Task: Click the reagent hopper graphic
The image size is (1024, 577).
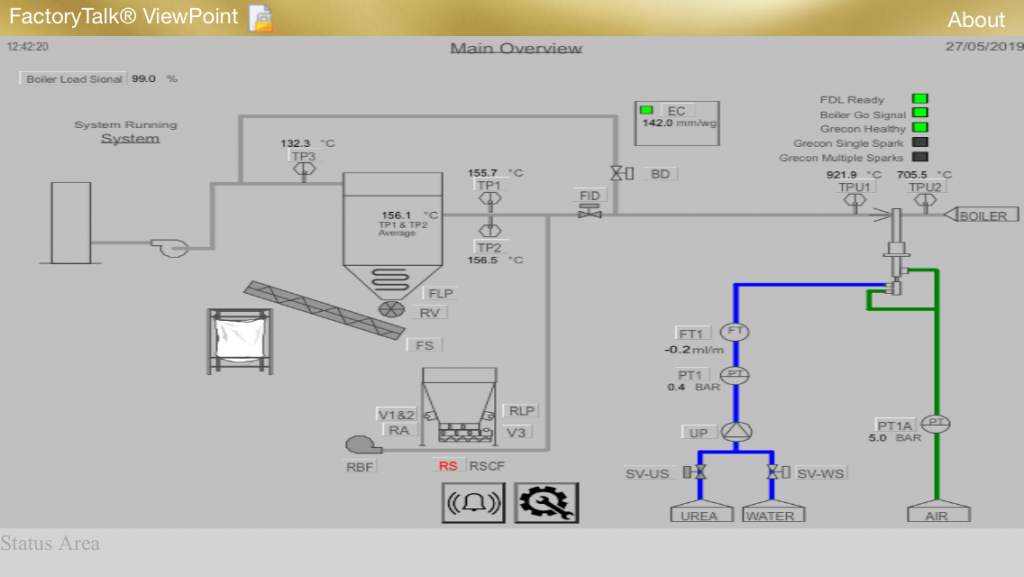Action: click(x=460, y=406)
